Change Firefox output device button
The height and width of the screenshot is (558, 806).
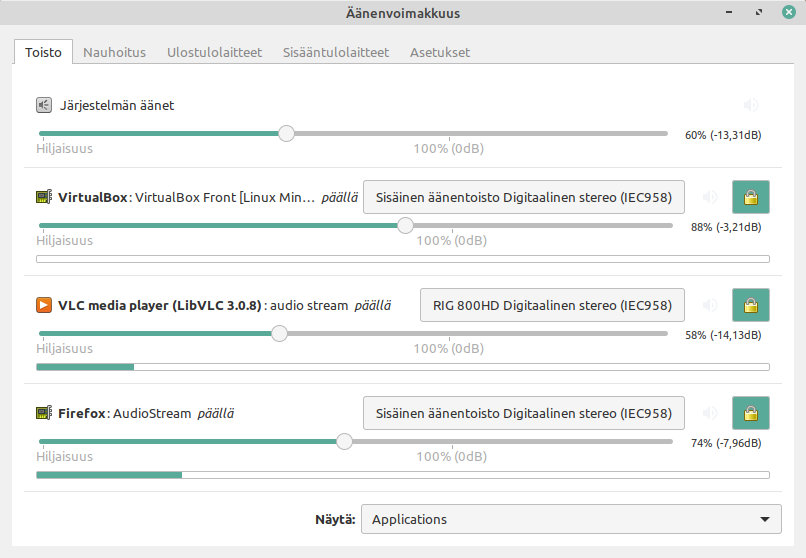[523, 413]
